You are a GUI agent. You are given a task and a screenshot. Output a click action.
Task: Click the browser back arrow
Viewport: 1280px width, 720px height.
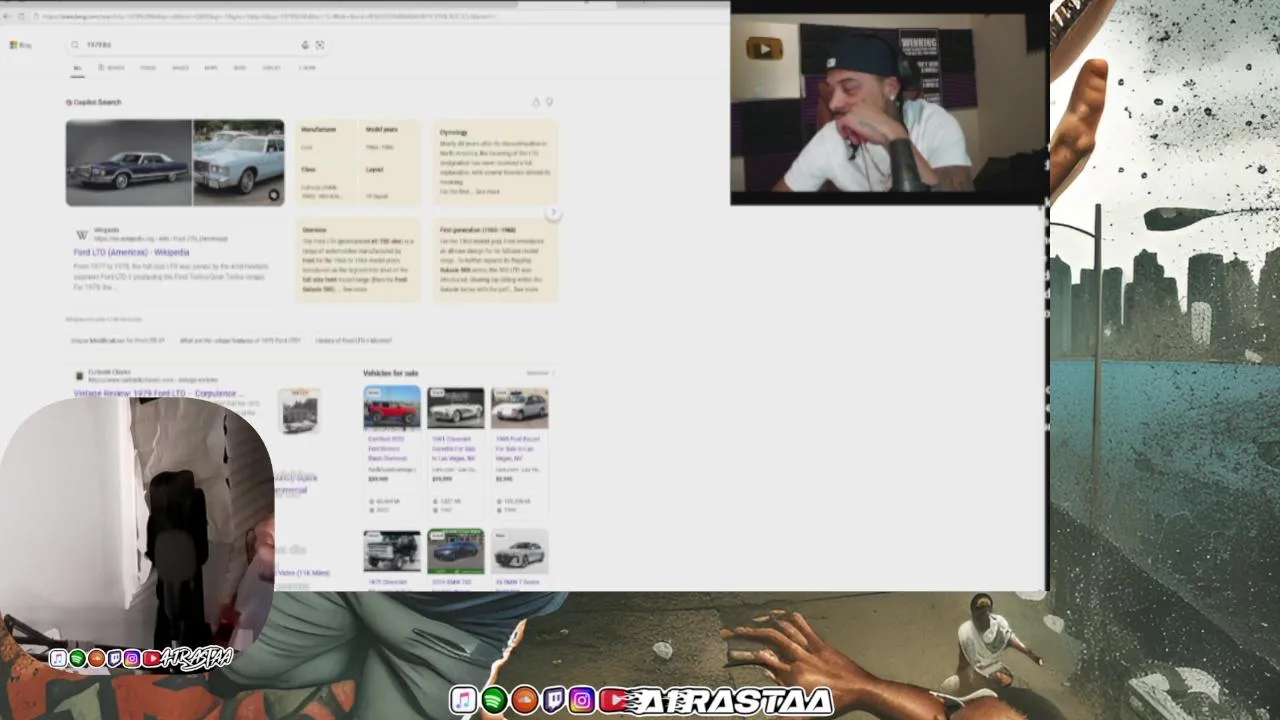(x=9, y=16)
